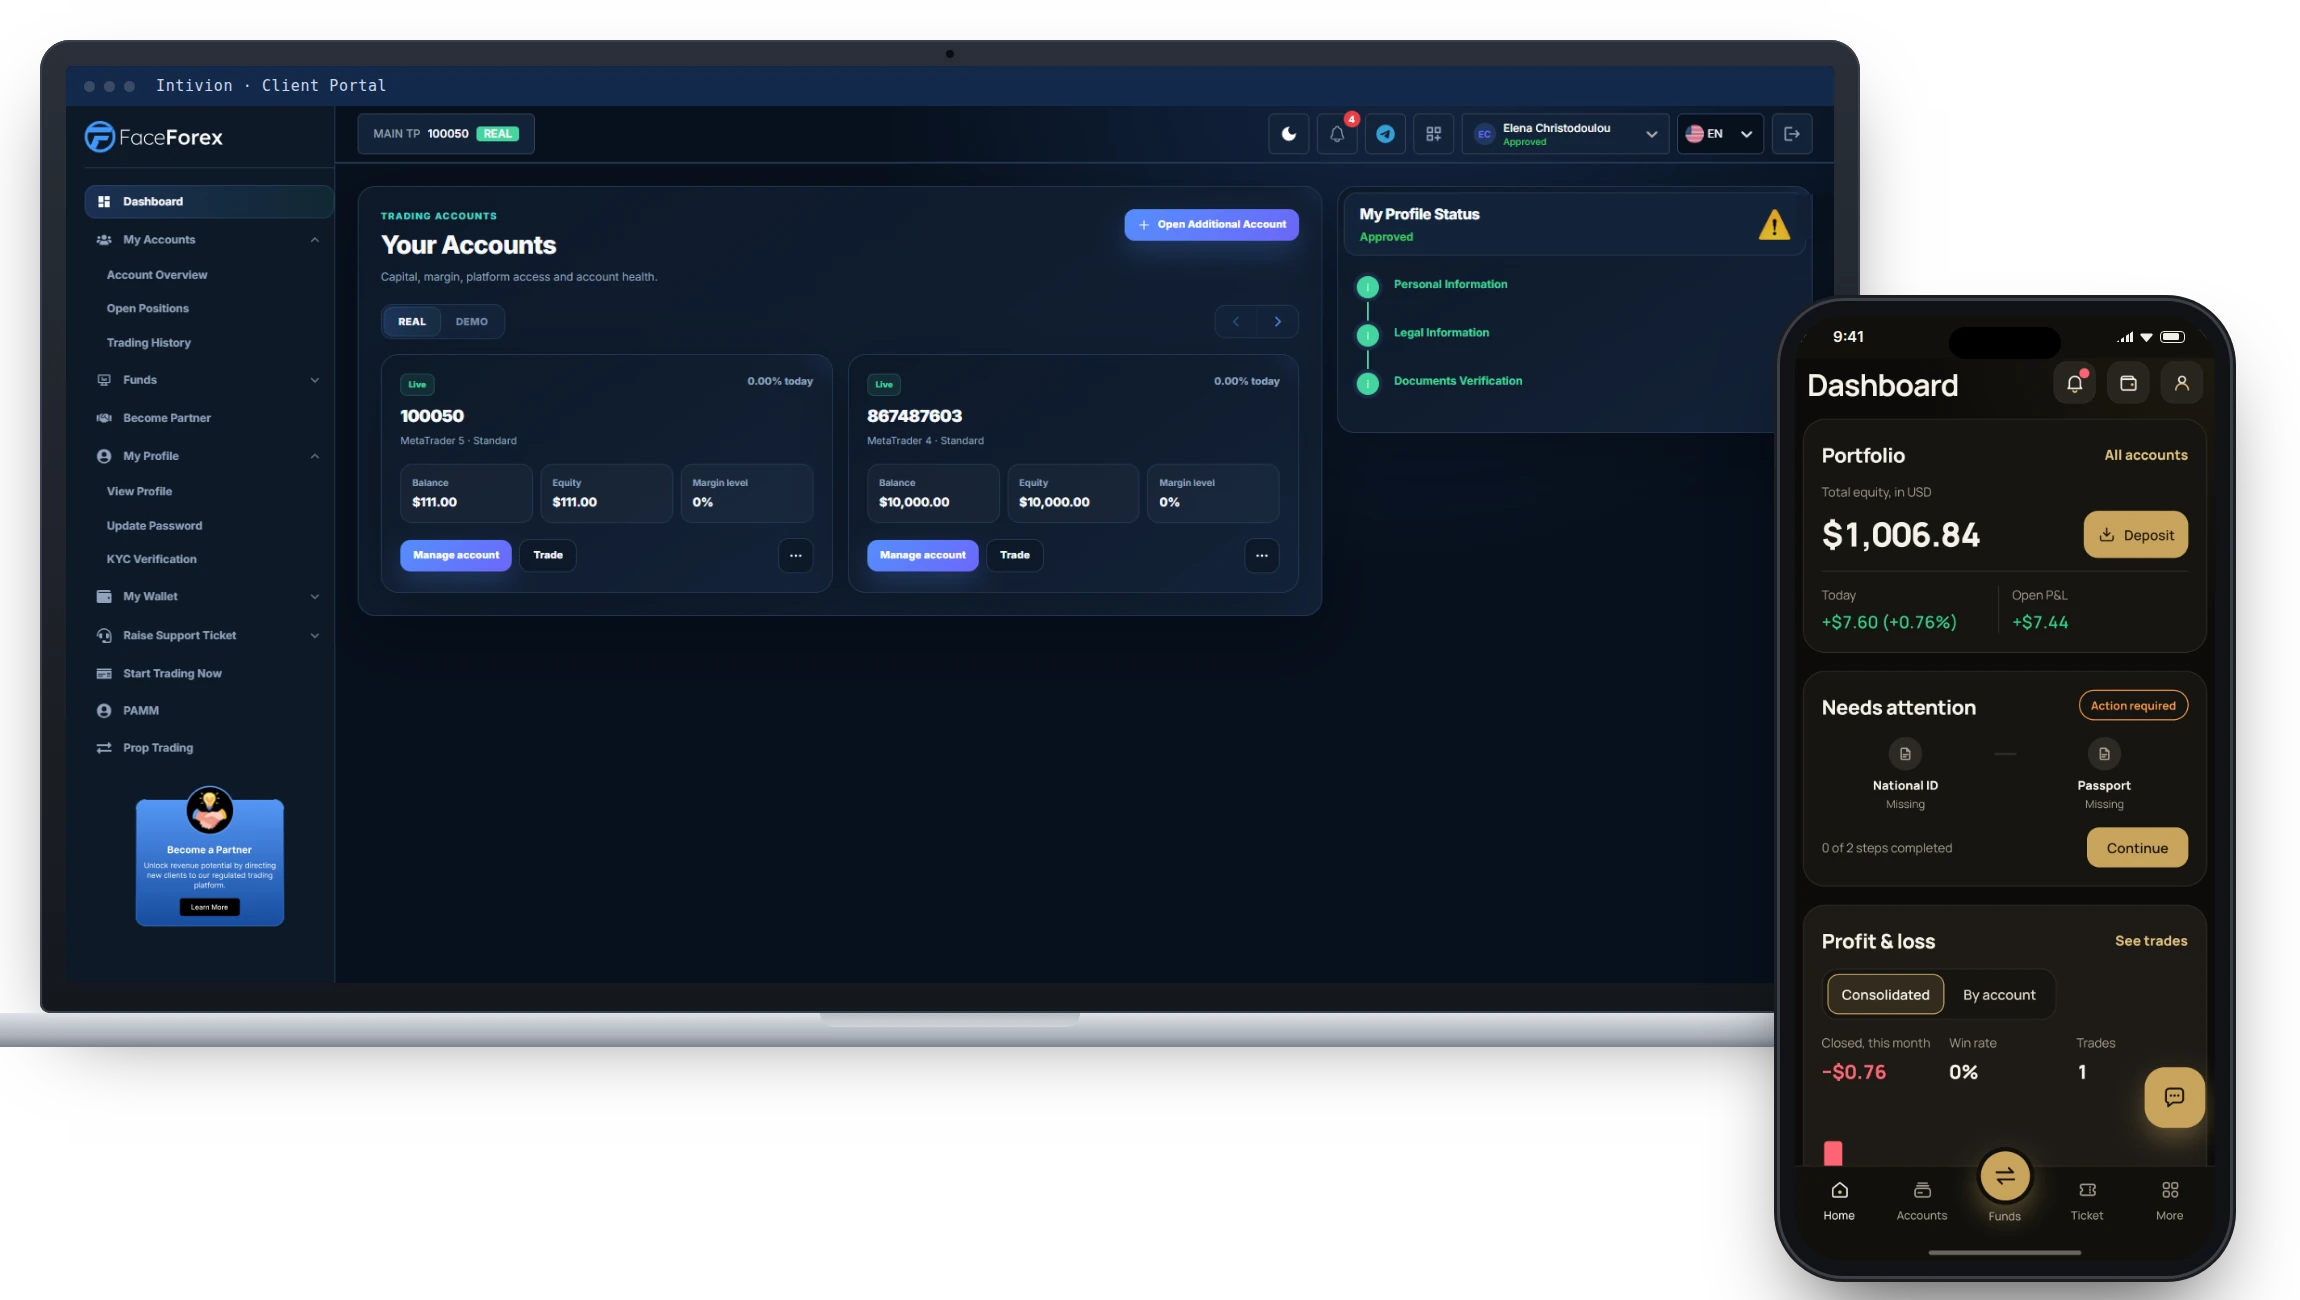Open Personal Information profile step

coord(1450,285)
